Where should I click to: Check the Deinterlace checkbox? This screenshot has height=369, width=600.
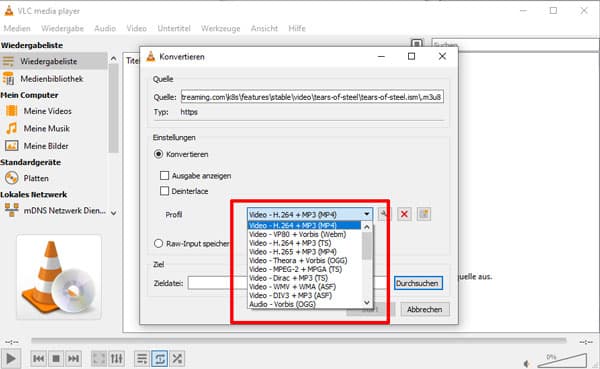tap(164, 191)
